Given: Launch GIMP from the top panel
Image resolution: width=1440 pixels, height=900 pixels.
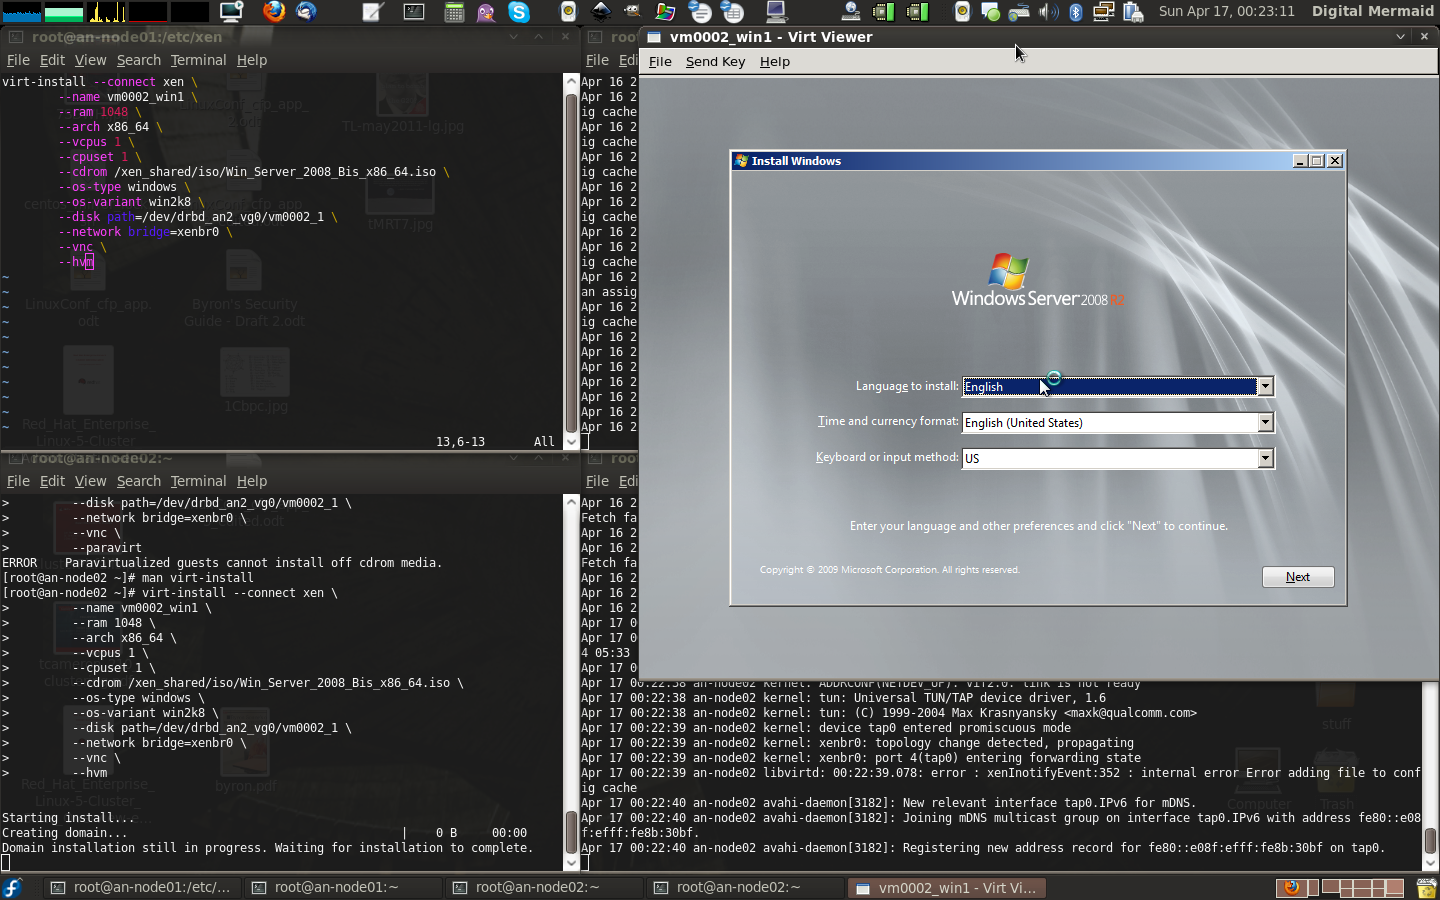Looking at the screenshot, I should point(633,12).
